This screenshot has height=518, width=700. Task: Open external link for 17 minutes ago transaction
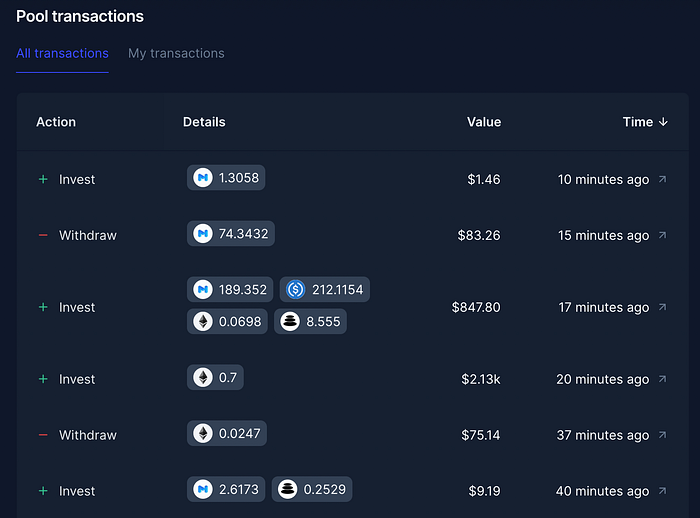pos(662,307)
